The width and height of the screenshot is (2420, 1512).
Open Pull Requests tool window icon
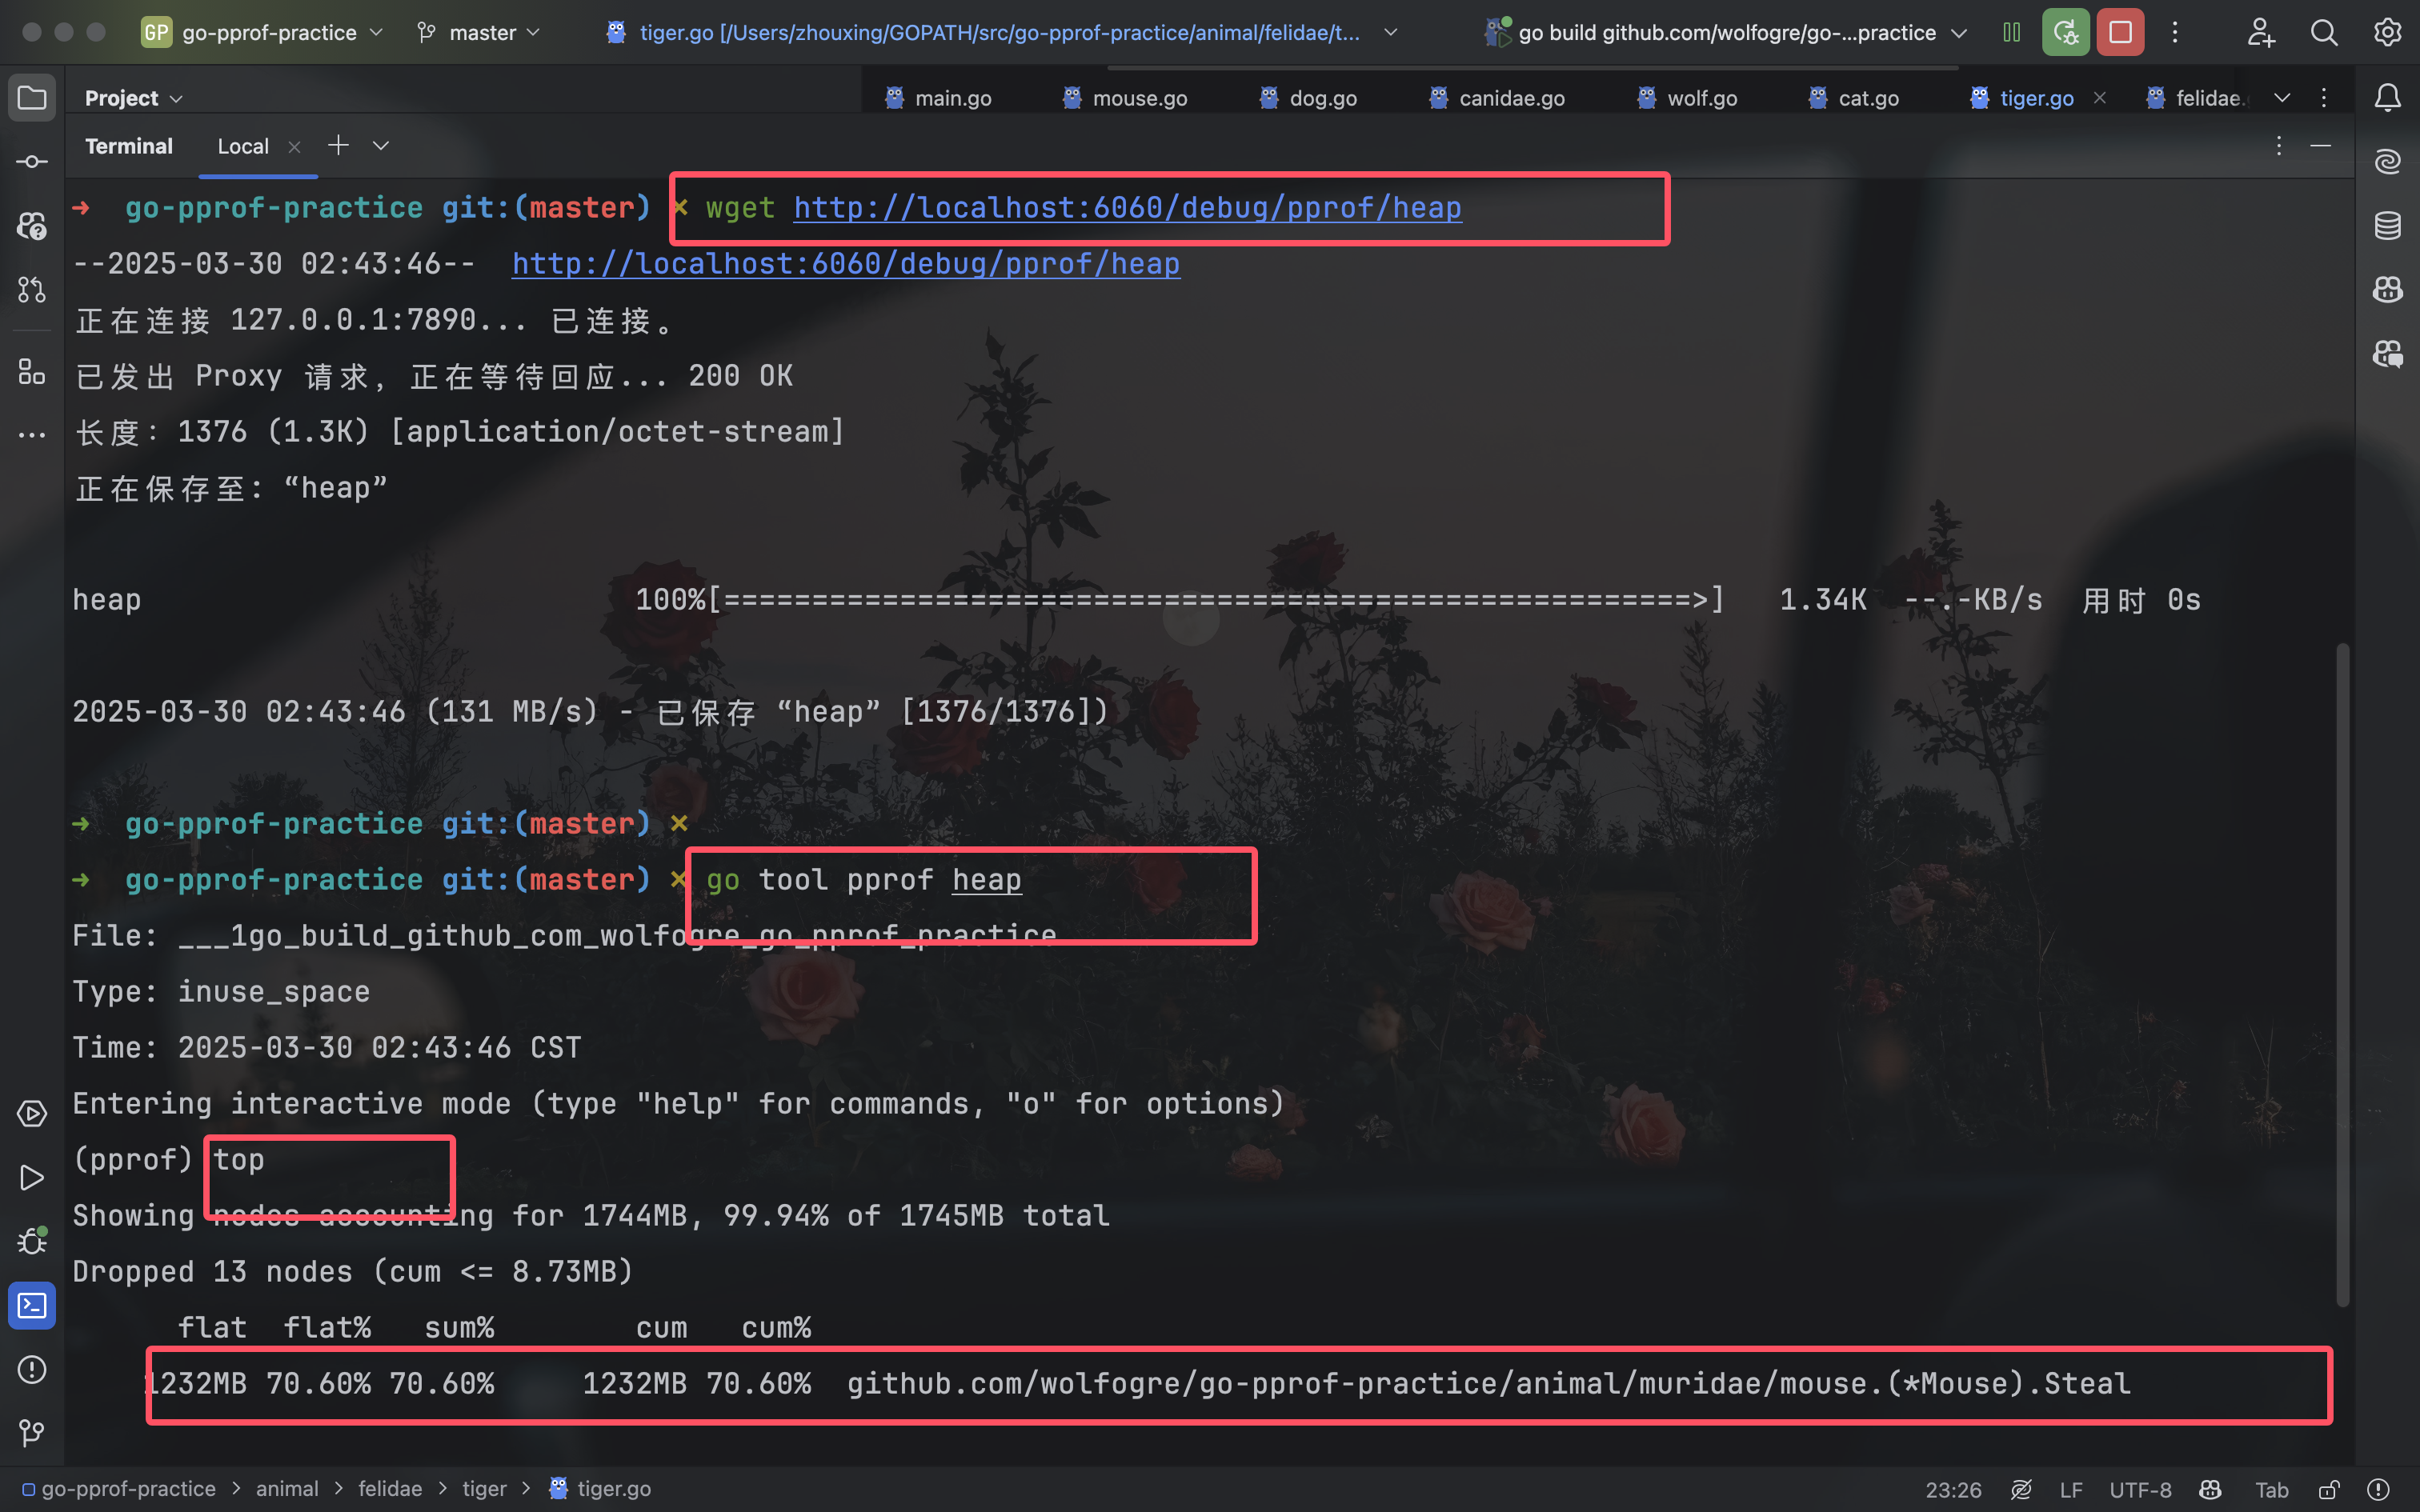pos(32,290)
